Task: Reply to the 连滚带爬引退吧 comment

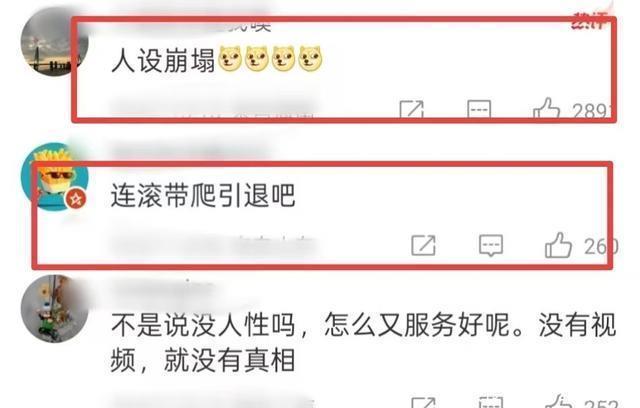Action: [491, 245]
